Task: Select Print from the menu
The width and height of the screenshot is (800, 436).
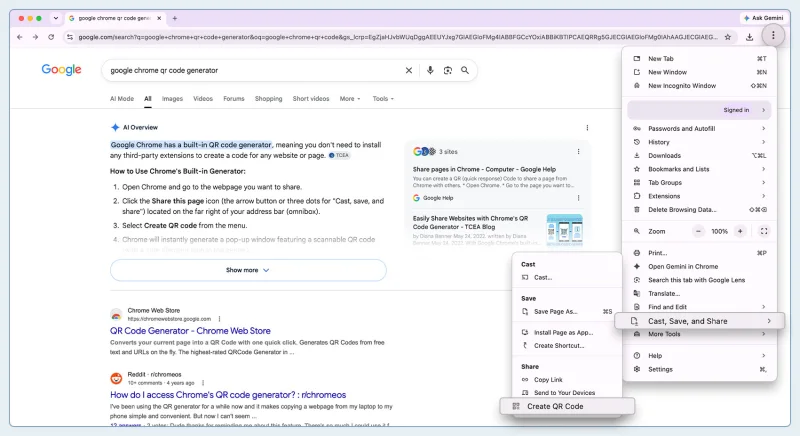Action: tap(699, 253)
